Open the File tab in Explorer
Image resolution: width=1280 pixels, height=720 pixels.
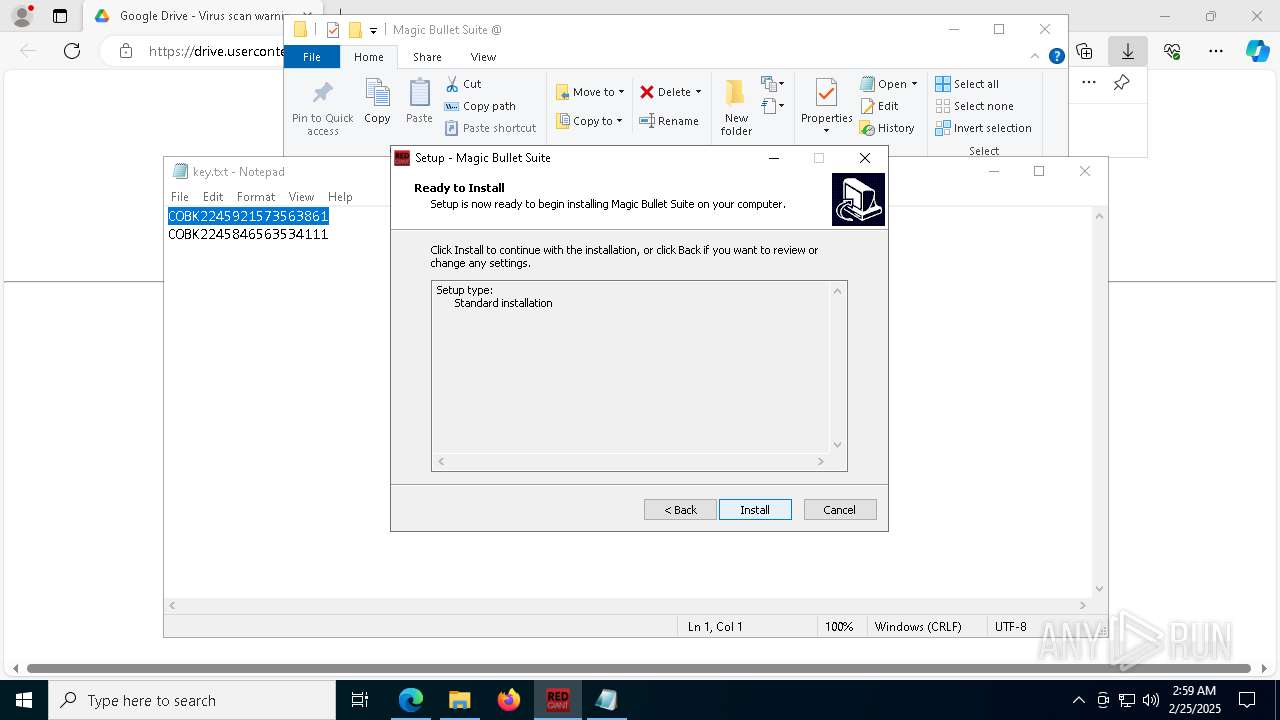[312, 57]
